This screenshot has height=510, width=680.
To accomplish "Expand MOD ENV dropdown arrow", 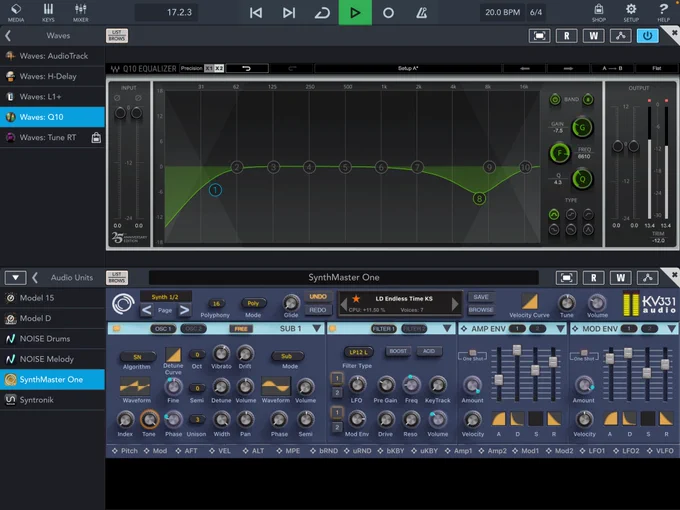I will pyautogui.click(x=671, y=329).
